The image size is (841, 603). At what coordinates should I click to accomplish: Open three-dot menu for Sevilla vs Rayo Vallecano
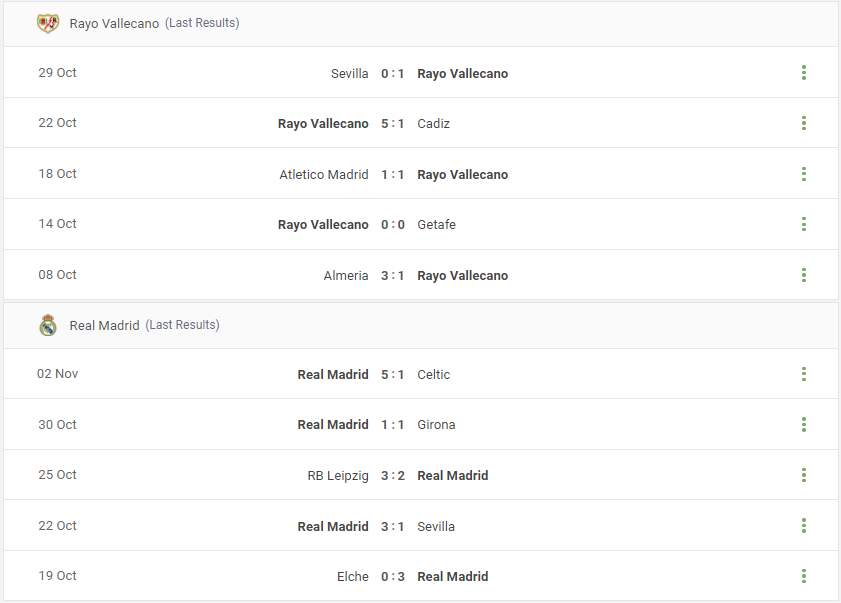pyautogui.click(x=803, y=73)
